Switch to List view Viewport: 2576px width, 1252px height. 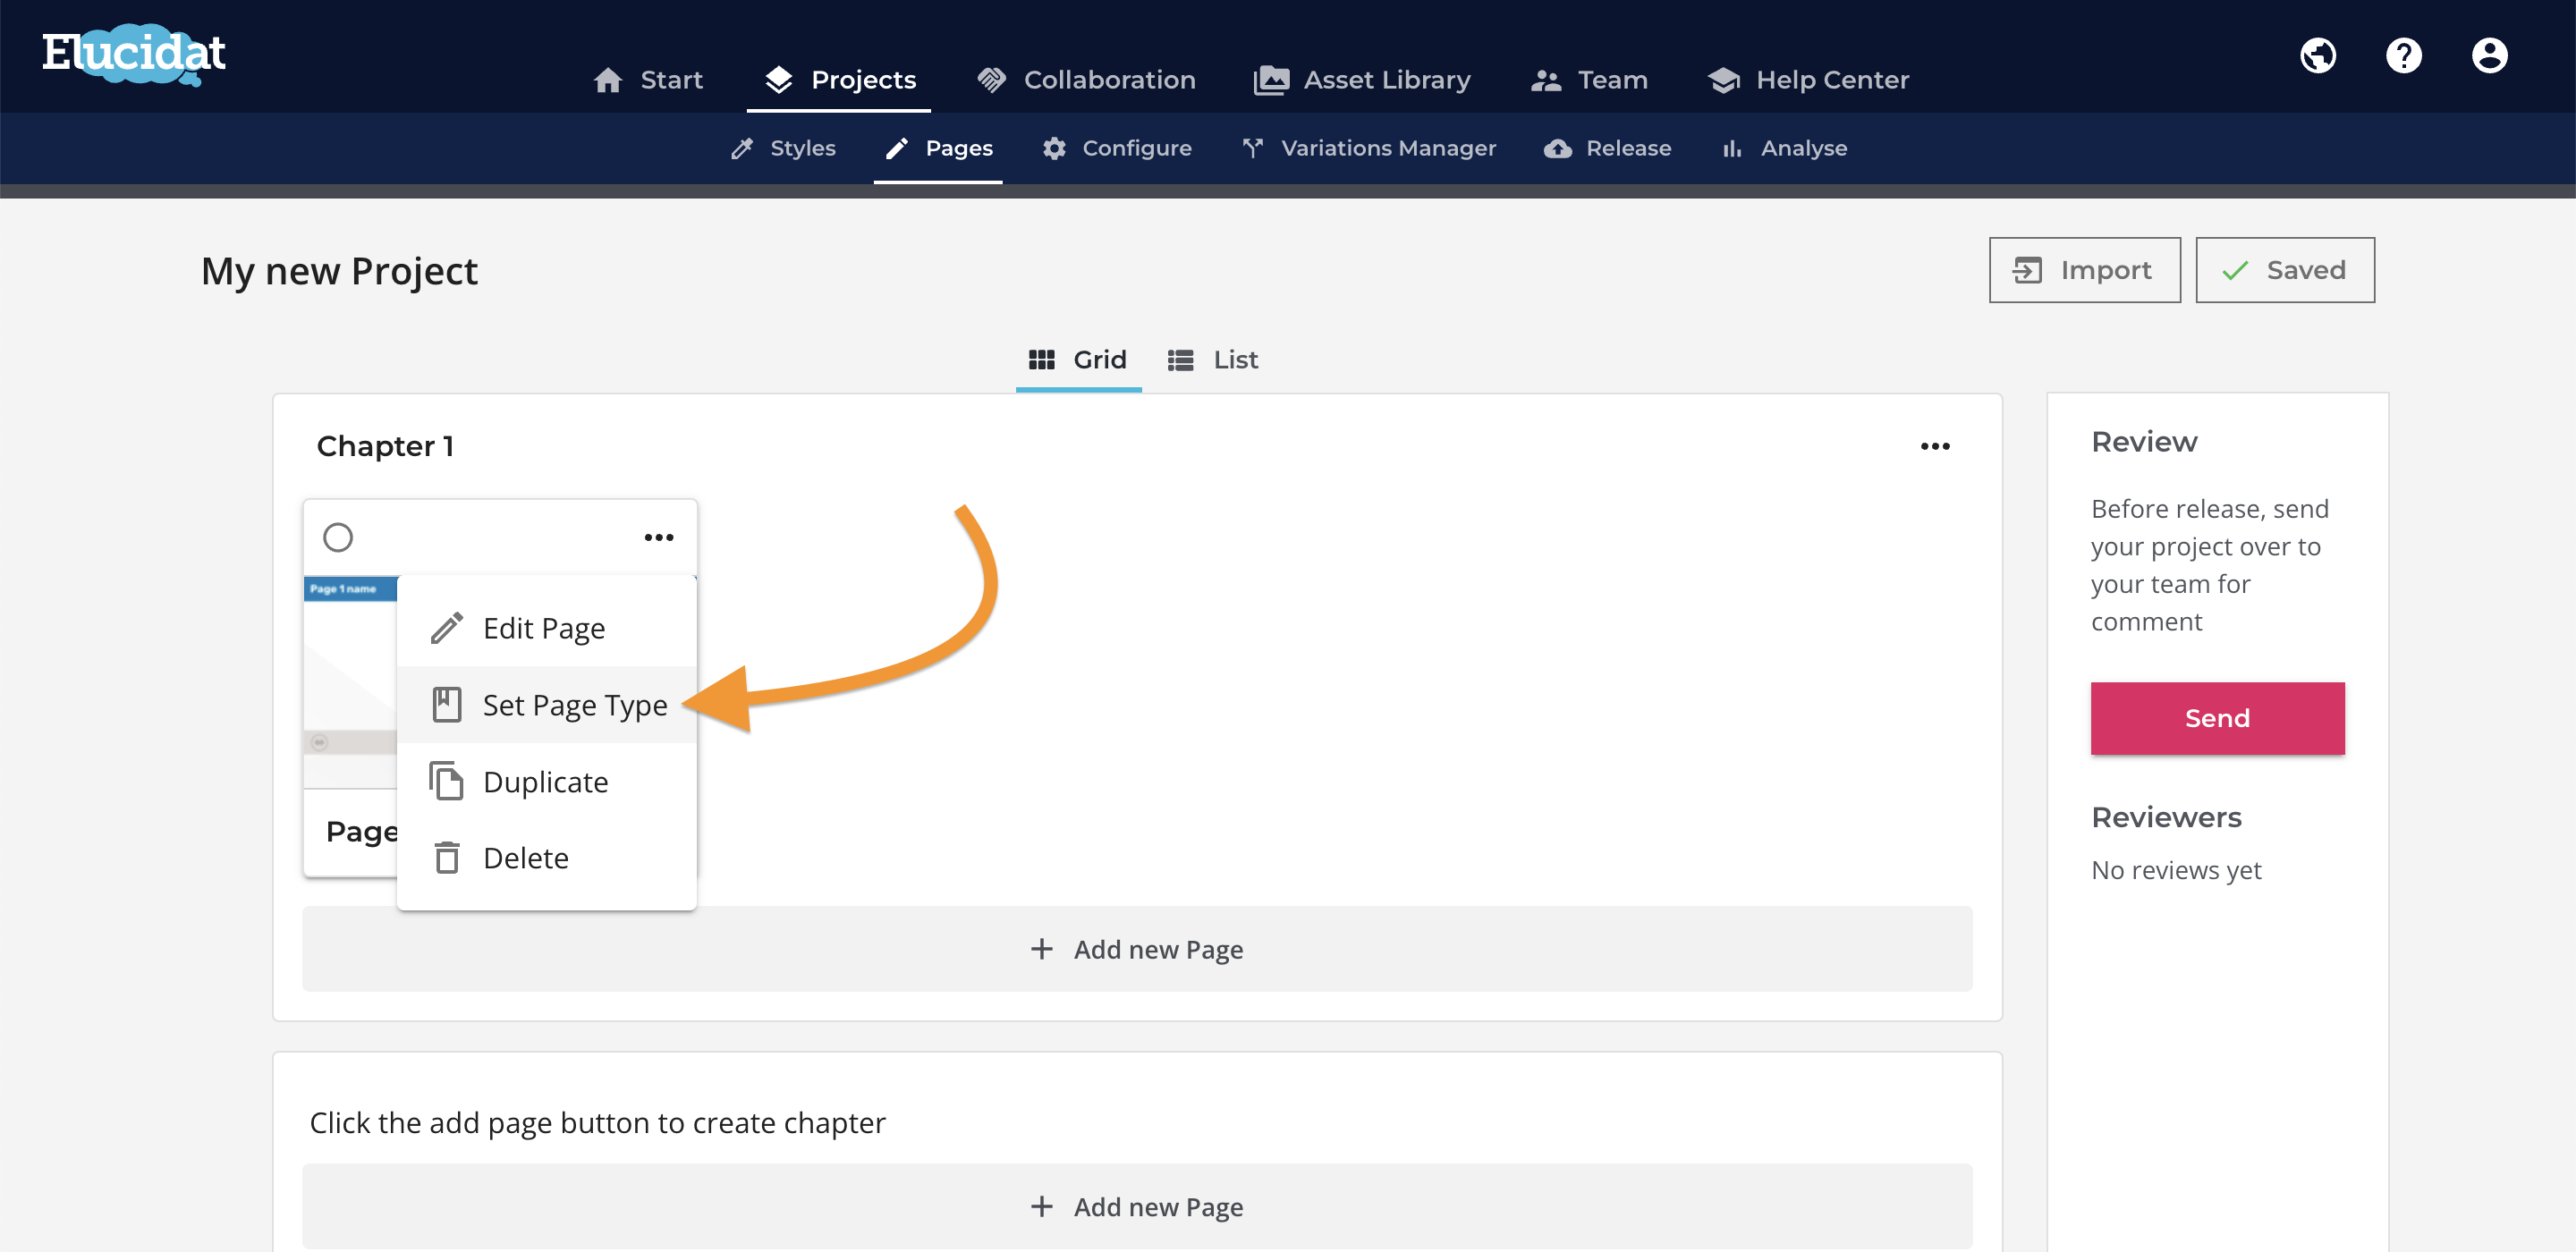(1212, 360)
